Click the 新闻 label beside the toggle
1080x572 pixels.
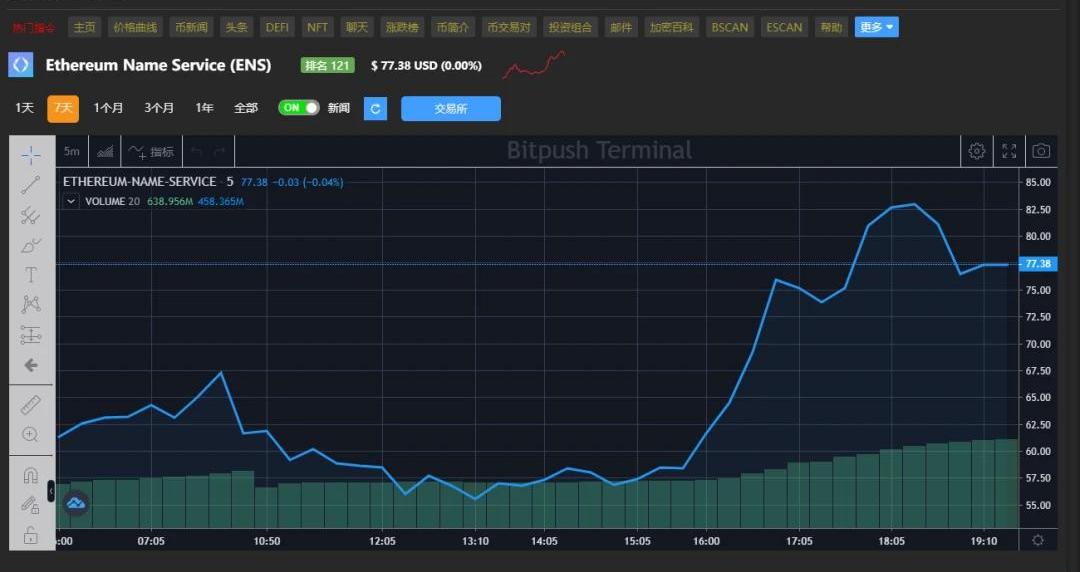point(339,108)
